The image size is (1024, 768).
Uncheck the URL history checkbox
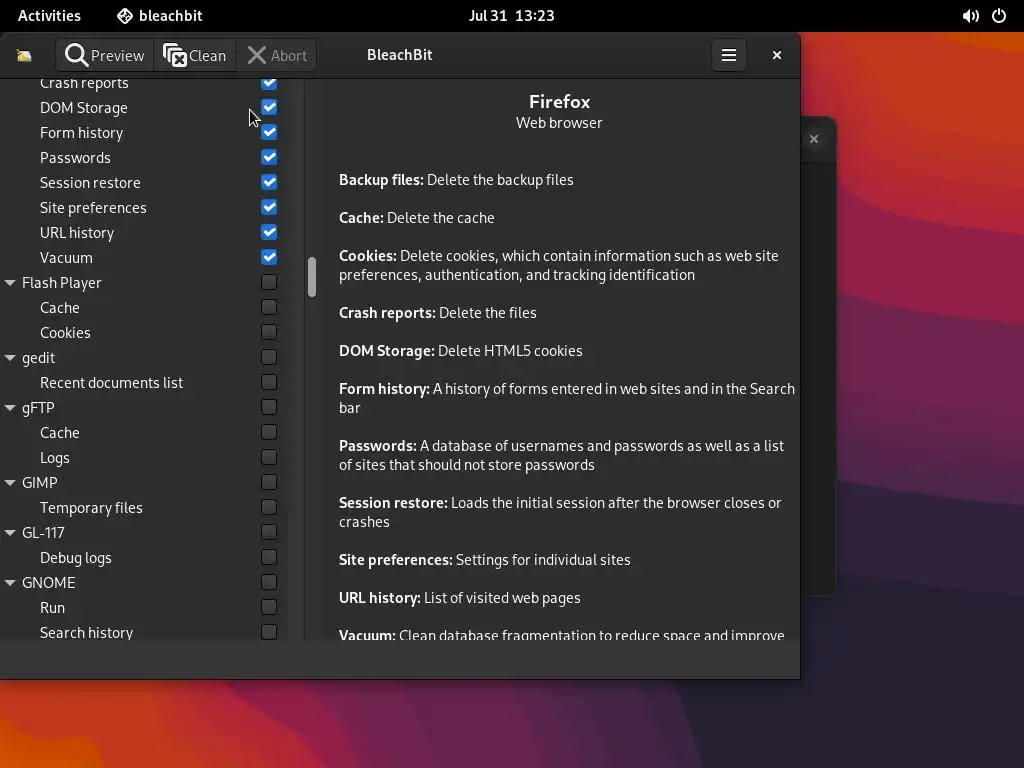point(269,232)
